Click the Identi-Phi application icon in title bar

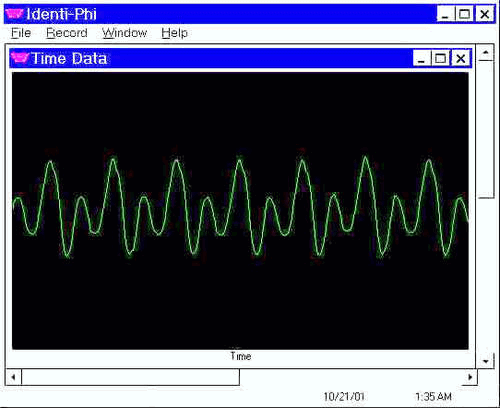(14, 14)
